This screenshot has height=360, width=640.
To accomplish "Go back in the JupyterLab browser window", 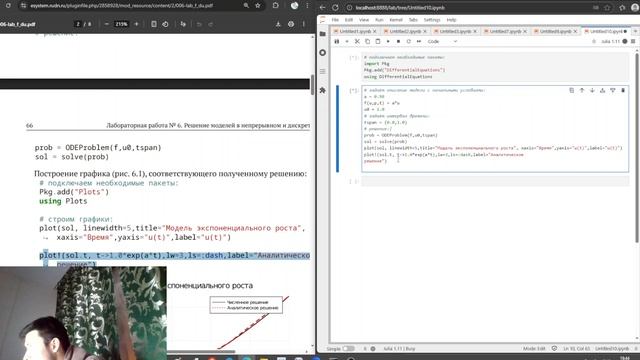I will tap(322, 7).
